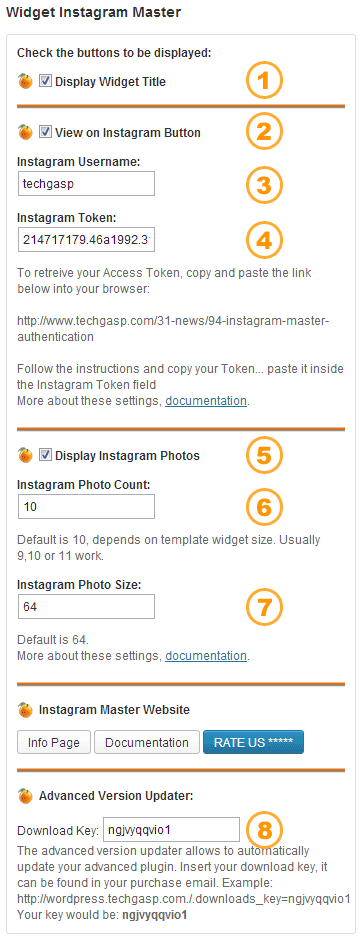This screenshot has width=362, height=937.
Task: Toggle the View on Instagram Button checkbox
Action: pos(45,132)
